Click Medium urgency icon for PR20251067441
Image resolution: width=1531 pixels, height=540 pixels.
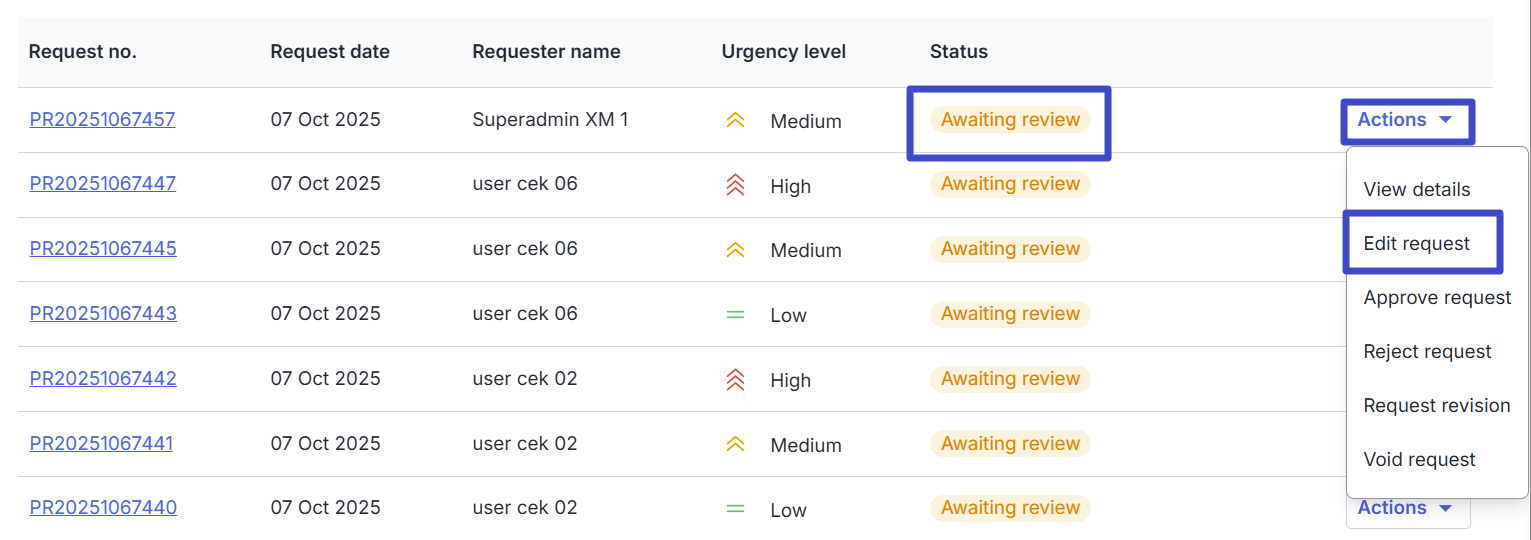click(735, 444)
